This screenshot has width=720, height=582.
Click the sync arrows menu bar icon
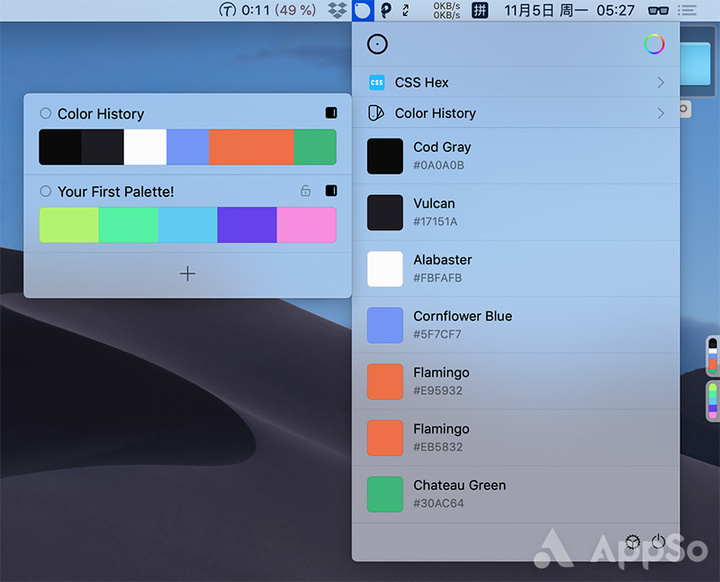(x=405, y=10)
